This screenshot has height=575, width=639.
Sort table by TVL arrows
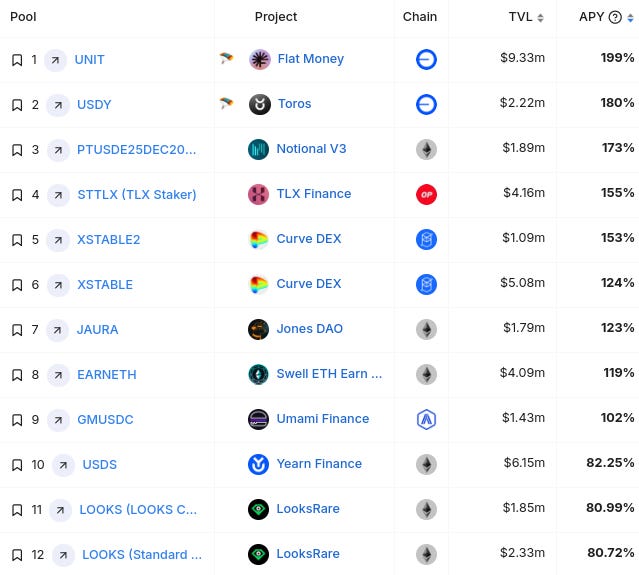pos(540,18)
